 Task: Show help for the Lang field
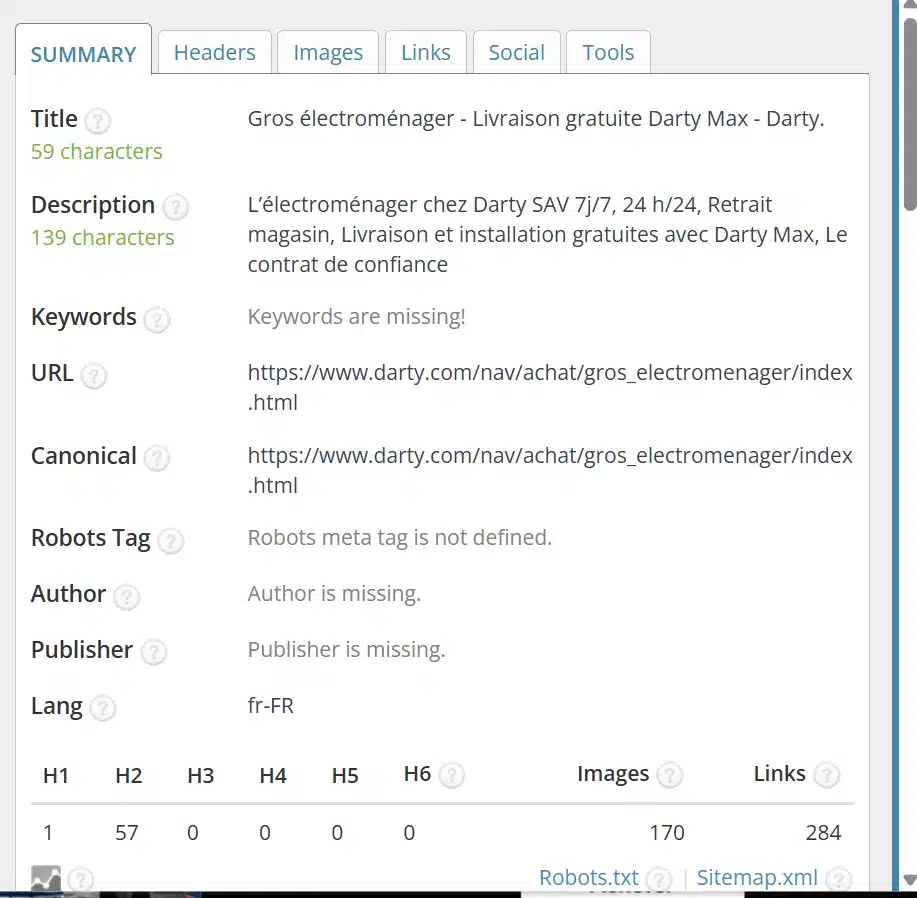103,708
